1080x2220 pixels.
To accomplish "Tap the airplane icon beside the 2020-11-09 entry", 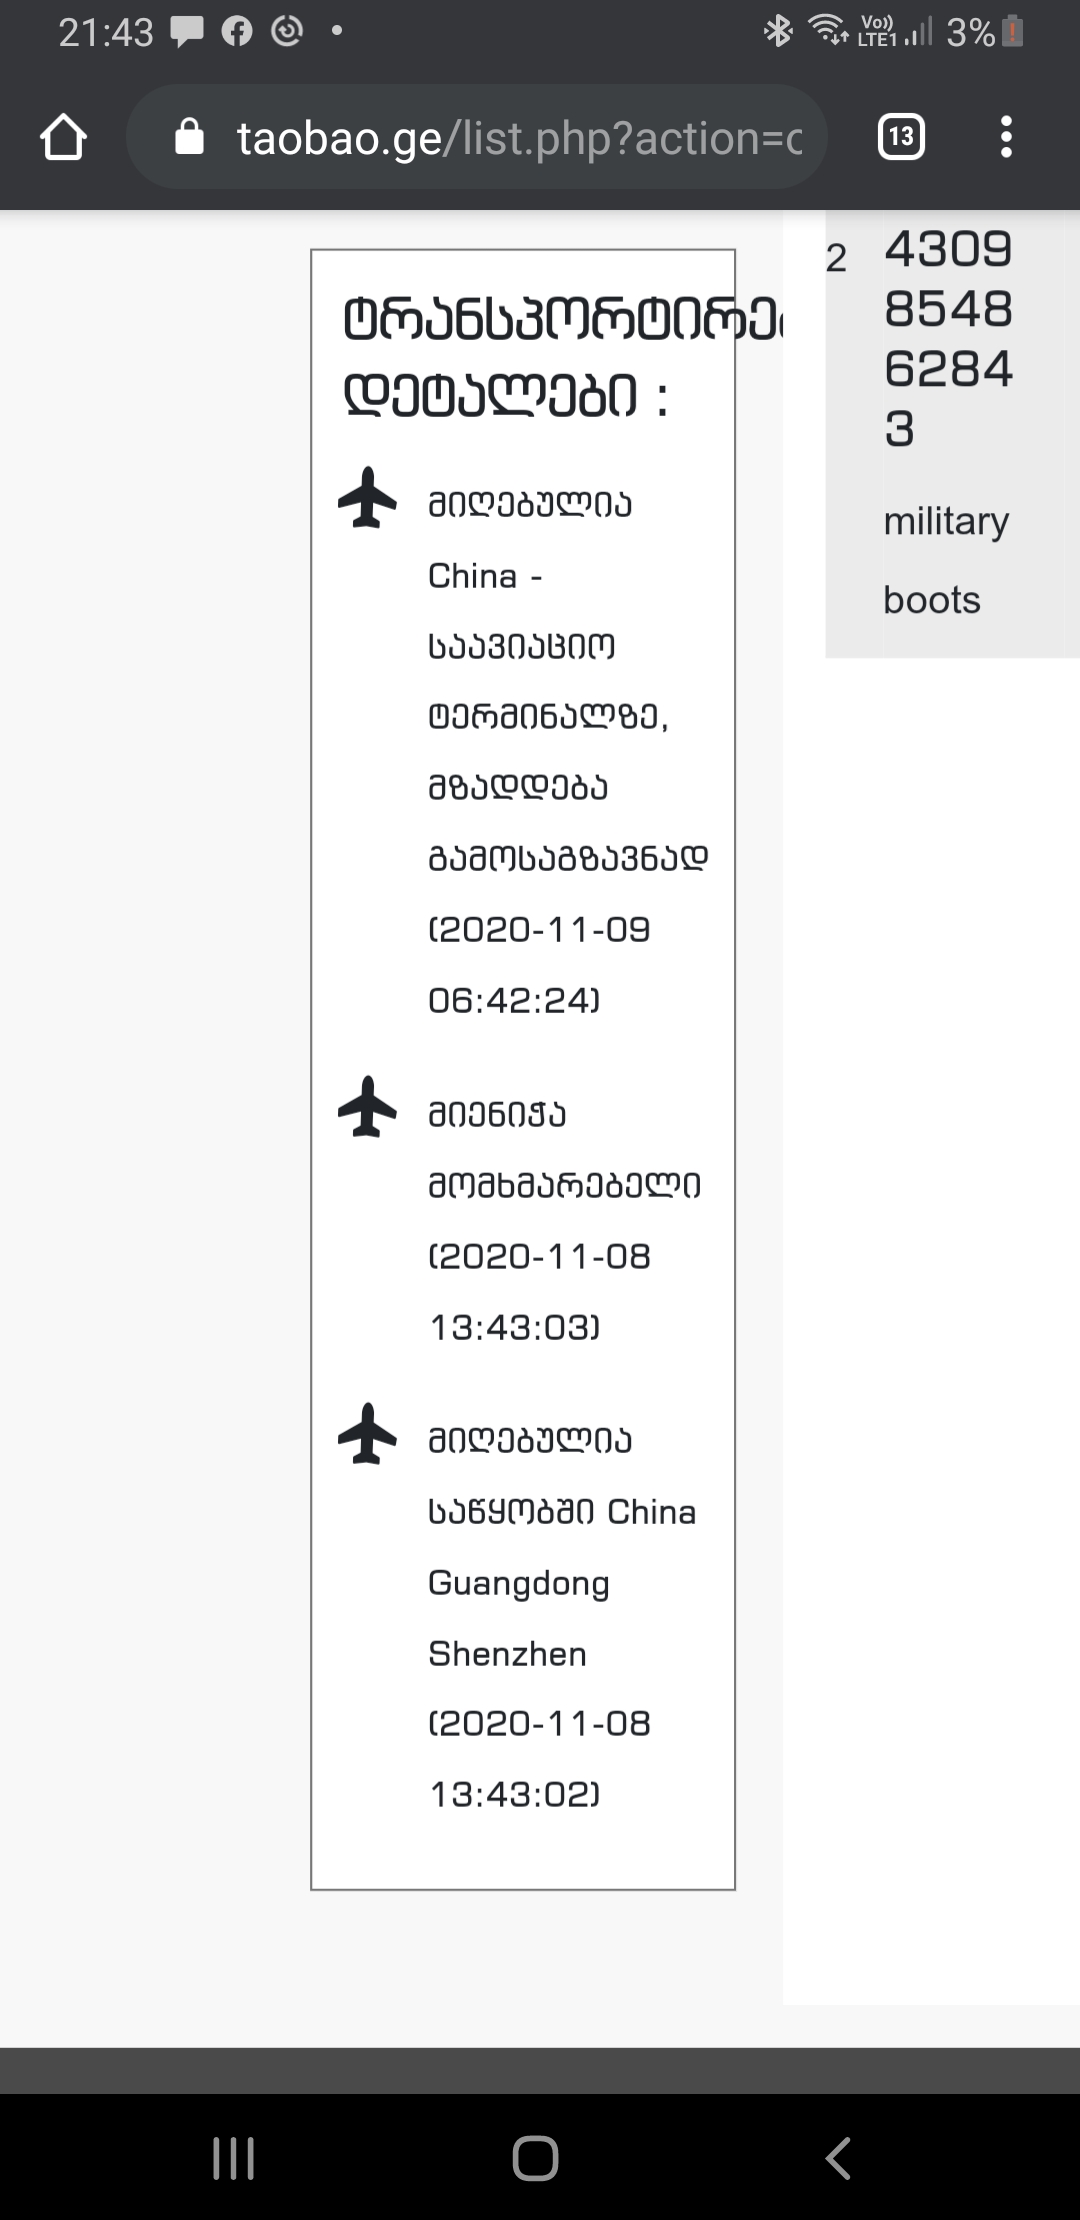I will click(368, 497).
